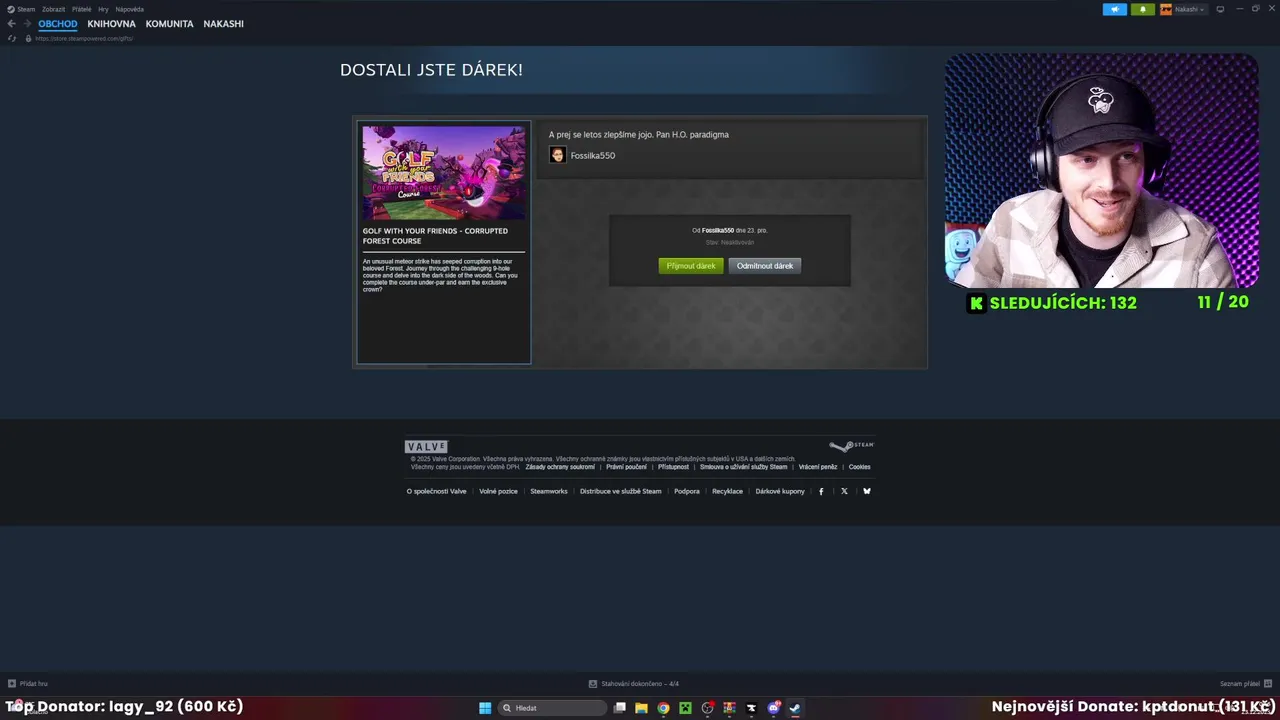Click the Fossilka550 username link
Viewport: 1280px width, 720px height.
(x=592, y=156)
